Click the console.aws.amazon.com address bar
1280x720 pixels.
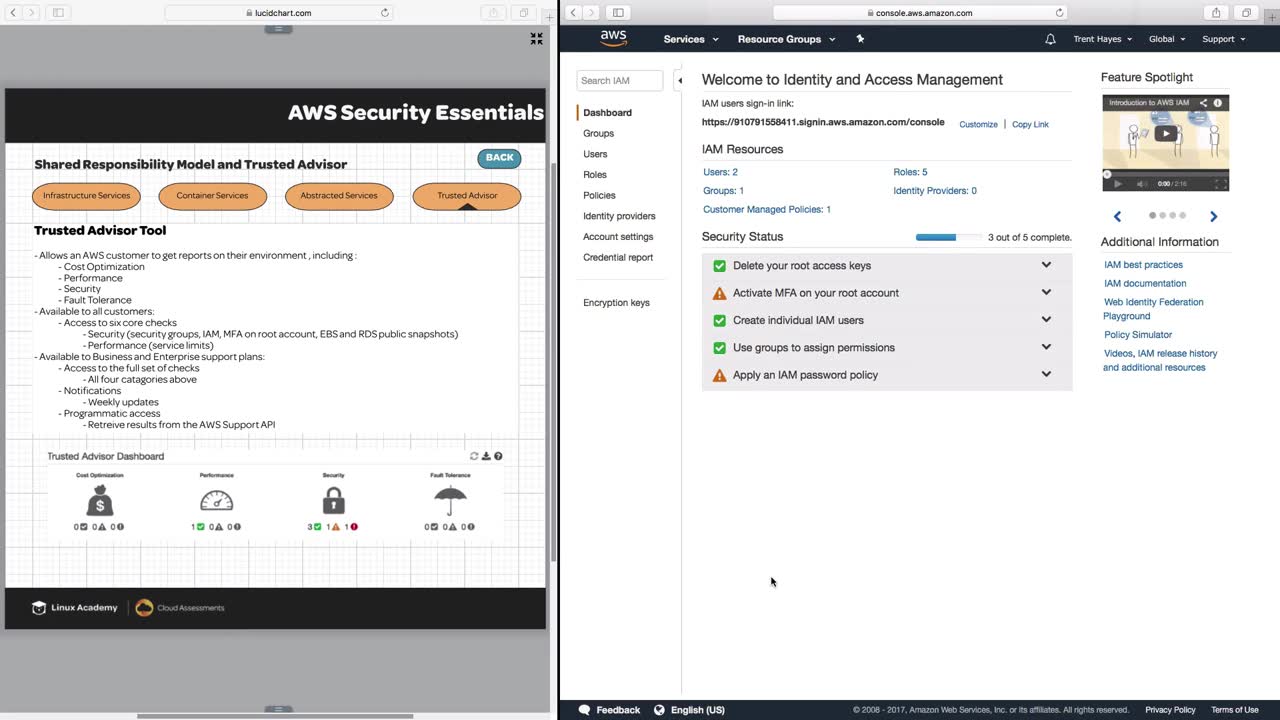920,13
